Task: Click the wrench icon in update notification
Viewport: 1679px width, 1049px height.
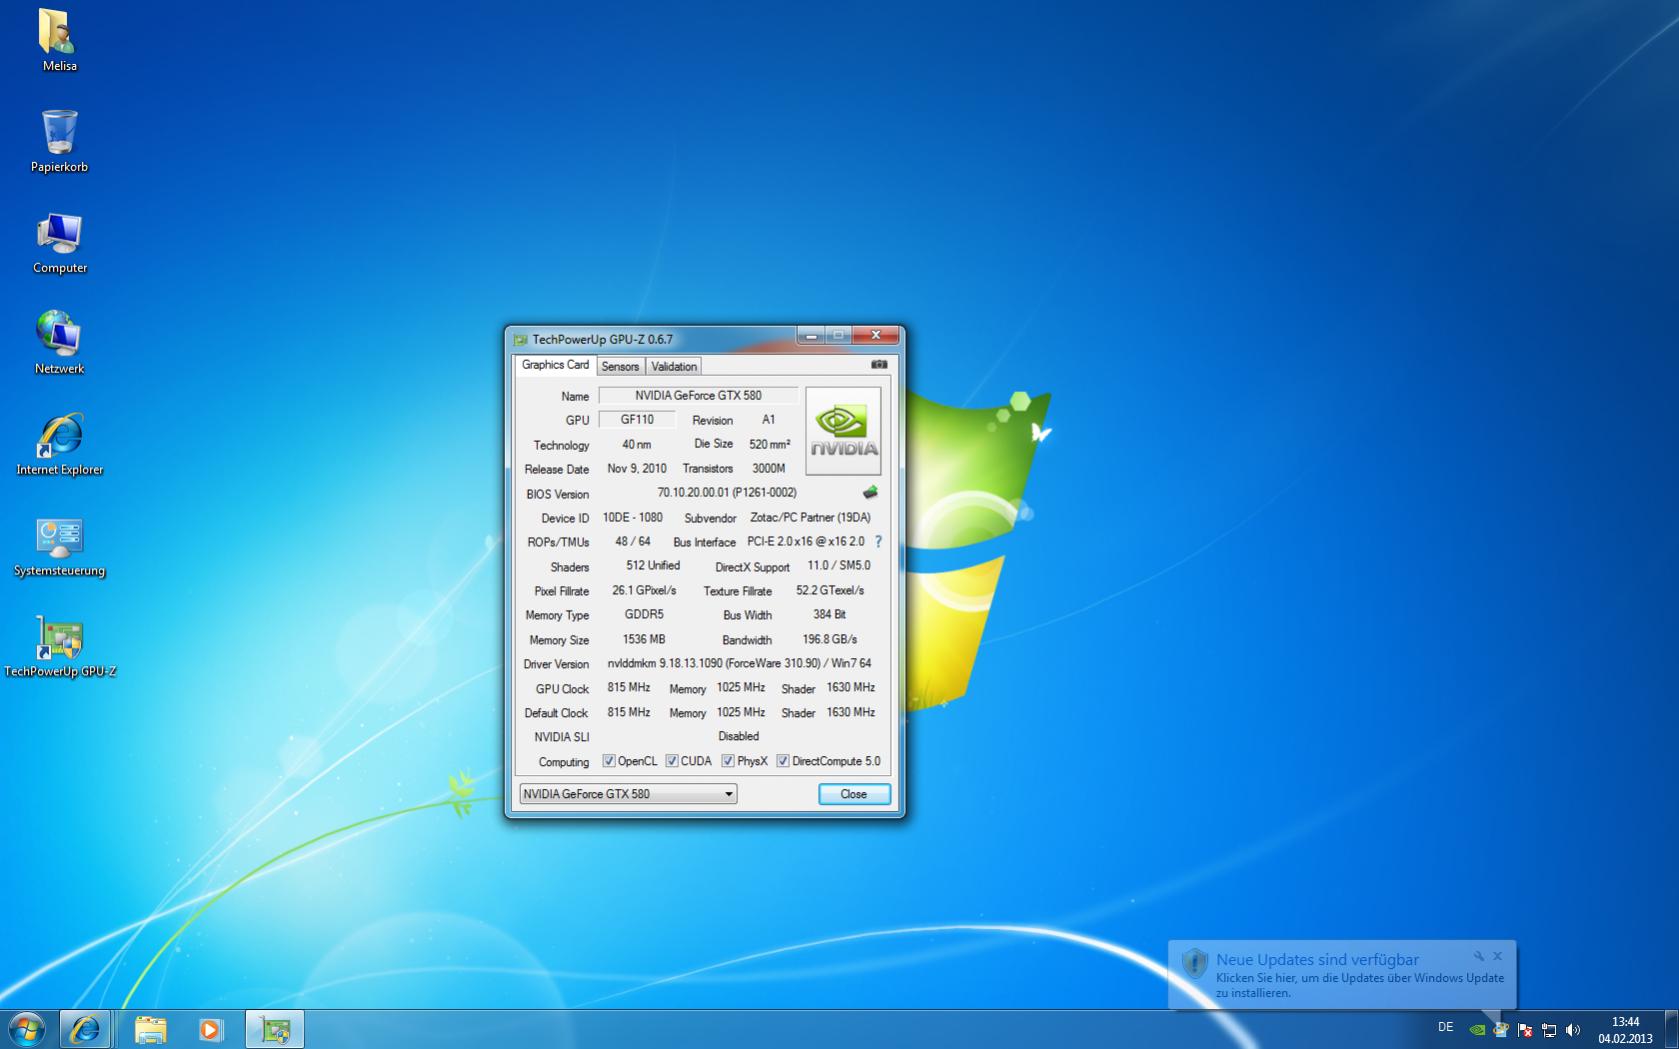Action: 1479,956
